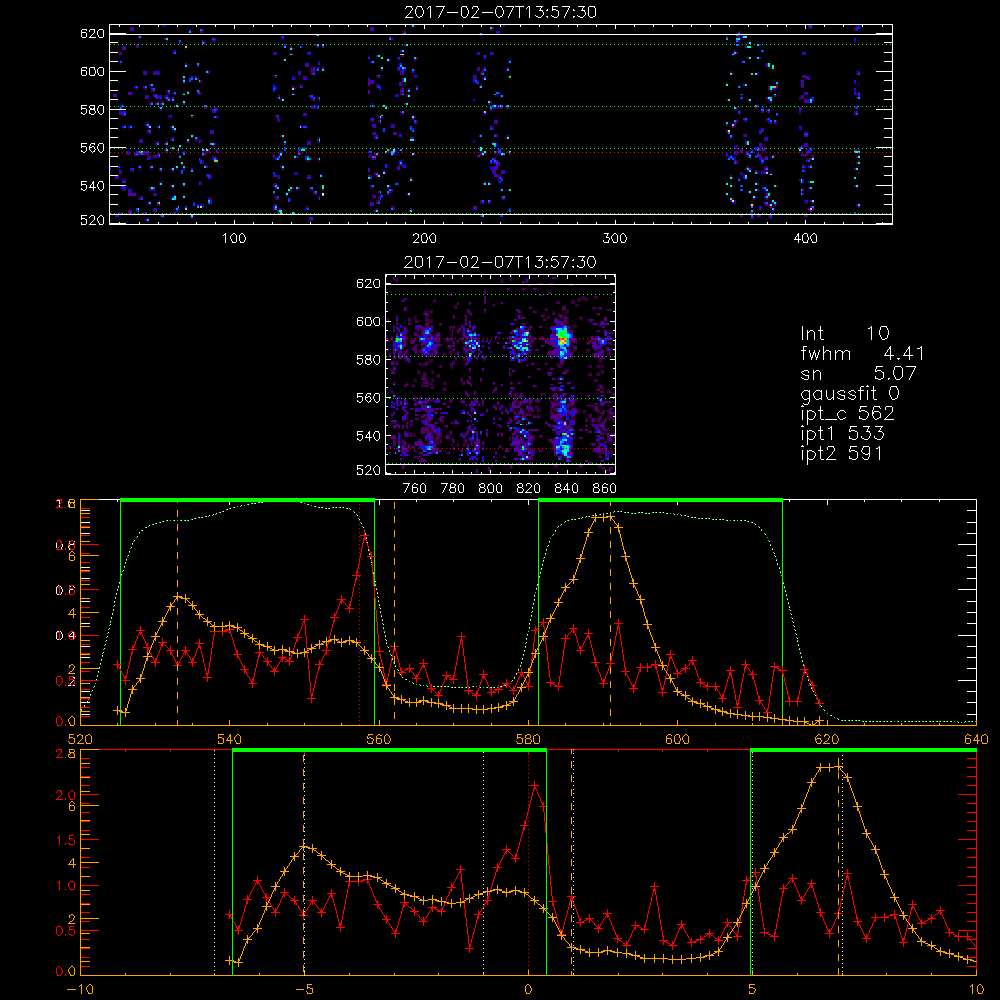The width and height of the screenshot is (1000, 1000).
Task: Click x-axis label 0 on the bottom plot
Action: click(528, 989)
